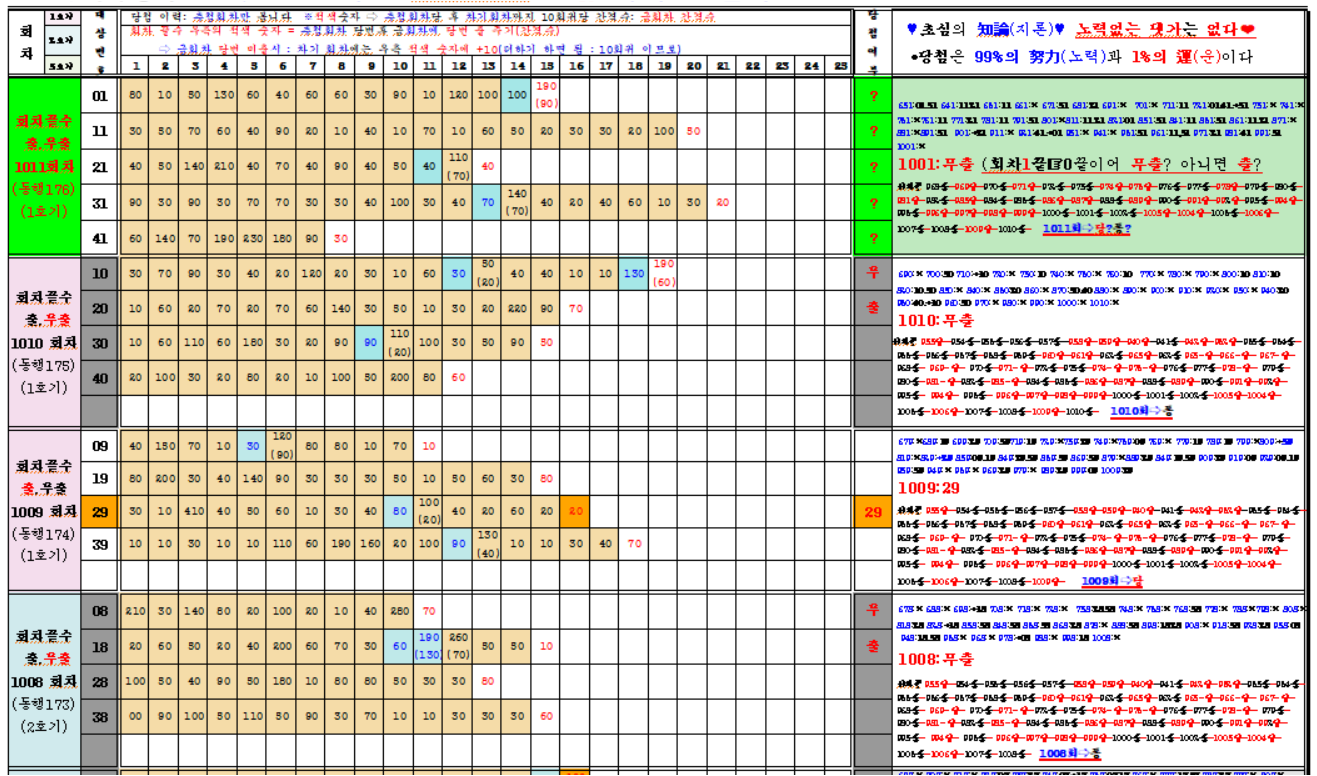Click the motto header beginning with ♥초심의
The image size is (1317, 776).
tap(1080, 29)
